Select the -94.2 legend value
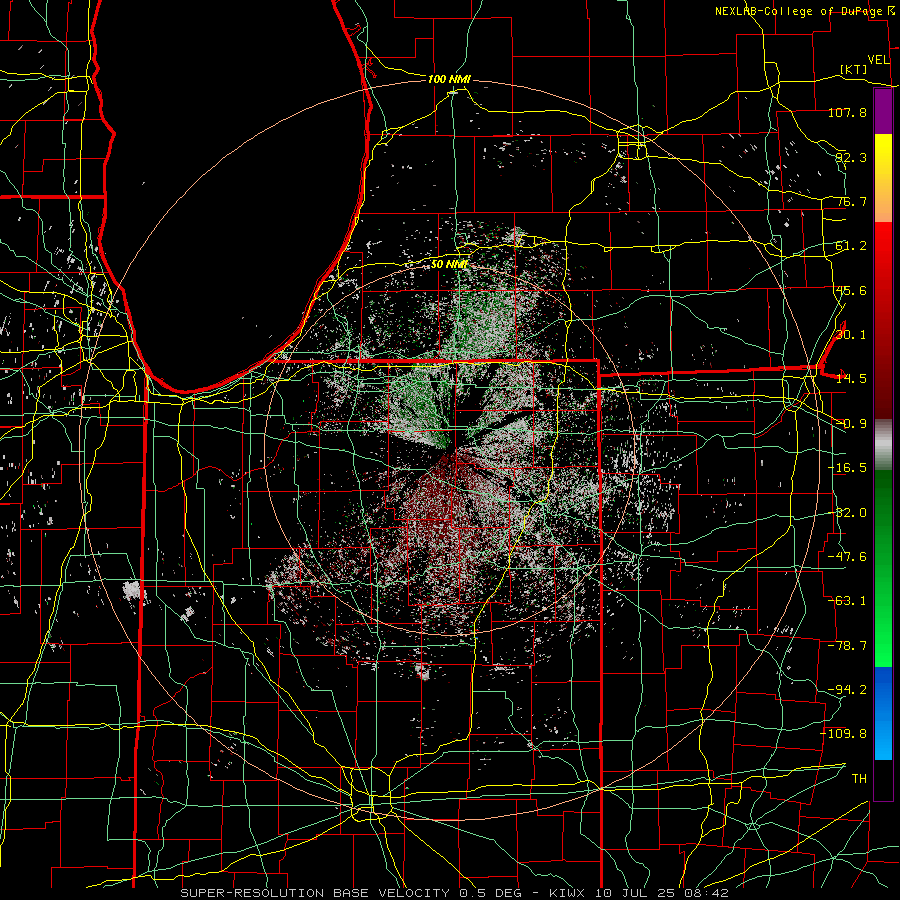900x900 pixels. 847,690
